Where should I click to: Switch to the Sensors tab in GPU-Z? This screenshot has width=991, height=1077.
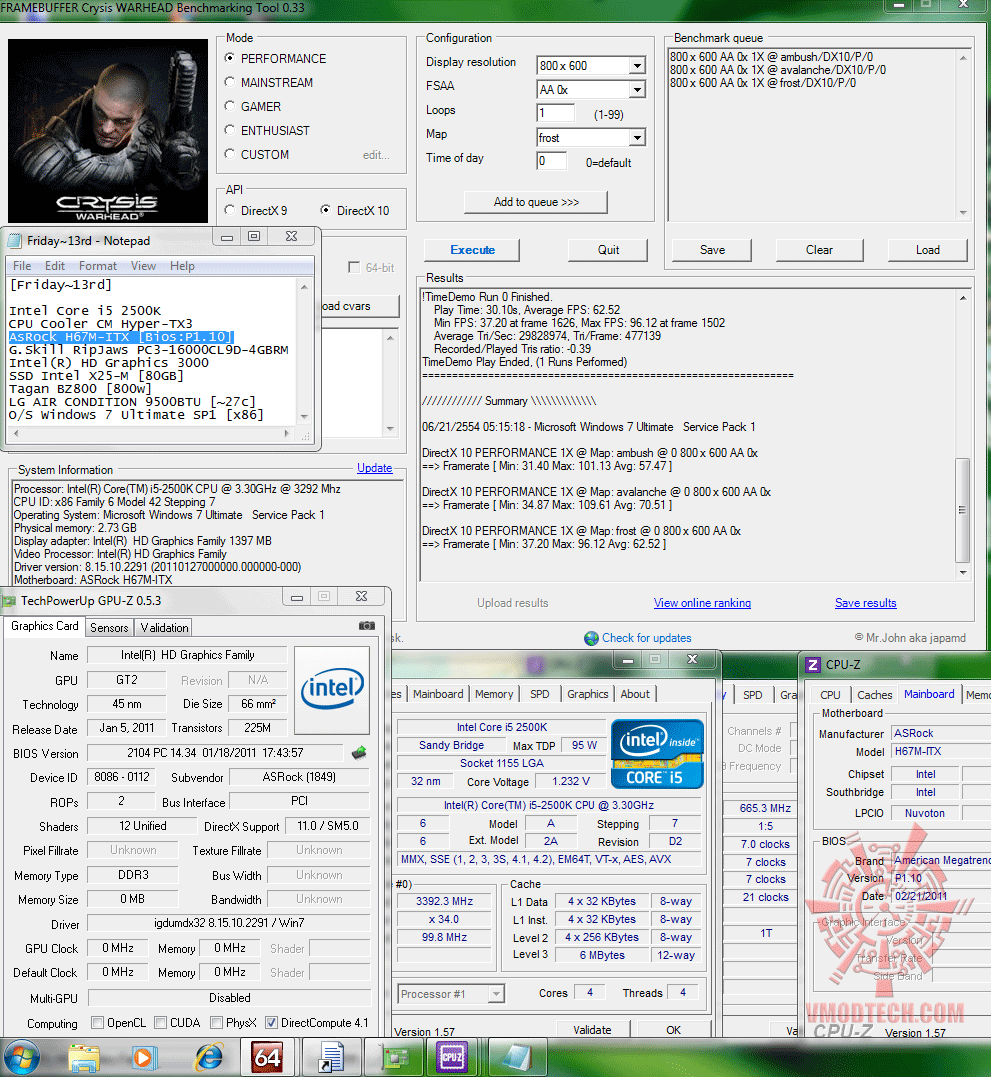coord(109,628)
